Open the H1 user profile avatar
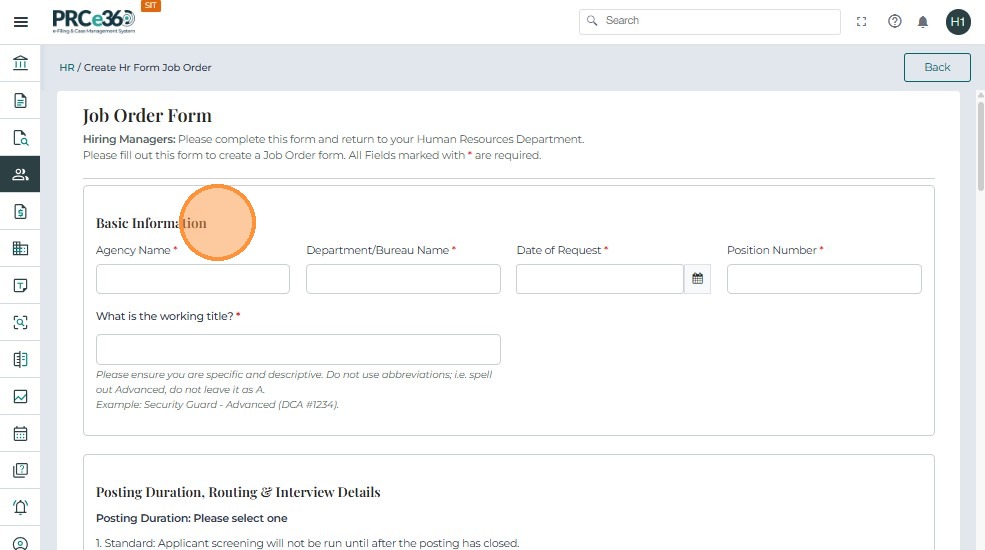985x550 pixels. pyautogui.click(x=958, y=22)
